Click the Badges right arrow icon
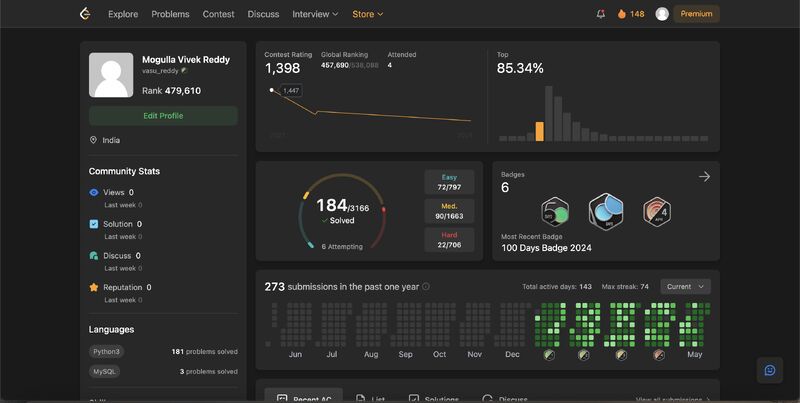This screenshot has width=800, height=403. pos(705,177)
